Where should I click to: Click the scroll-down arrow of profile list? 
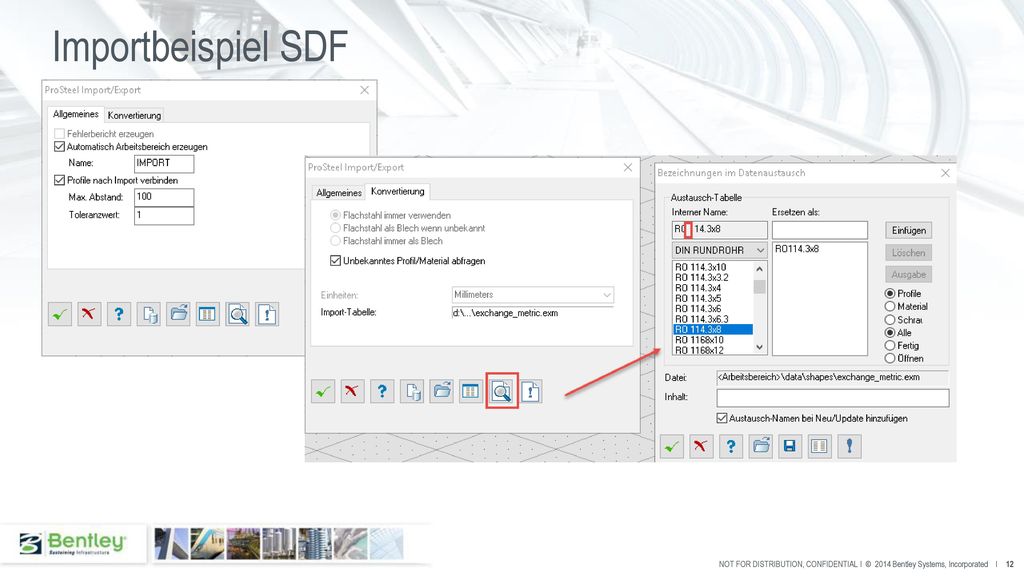click(x=760, y=348)
